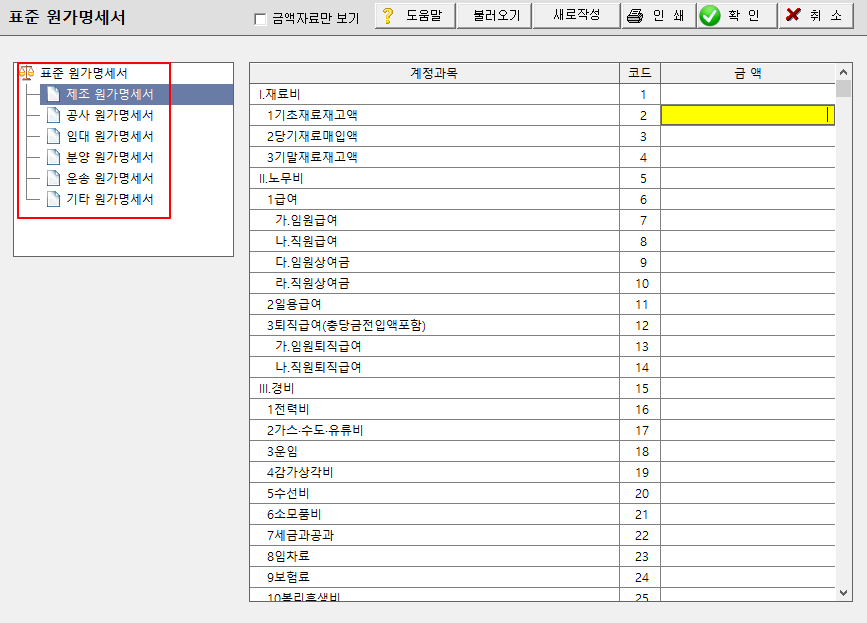Click the 3퇴직급여(충당금전입액포함) row label

coord(346,325)
